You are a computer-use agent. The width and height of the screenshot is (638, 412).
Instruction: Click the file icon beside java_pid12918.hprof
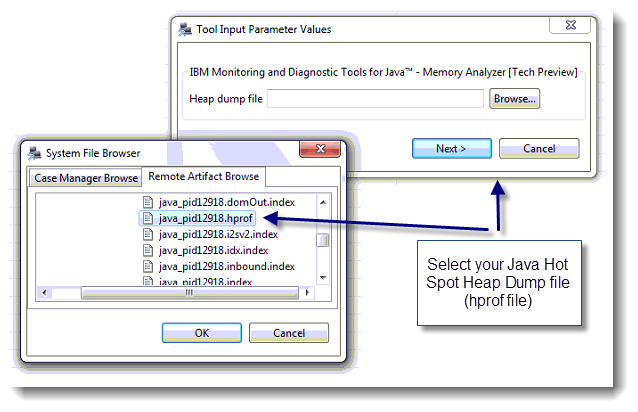click(148, 218)
